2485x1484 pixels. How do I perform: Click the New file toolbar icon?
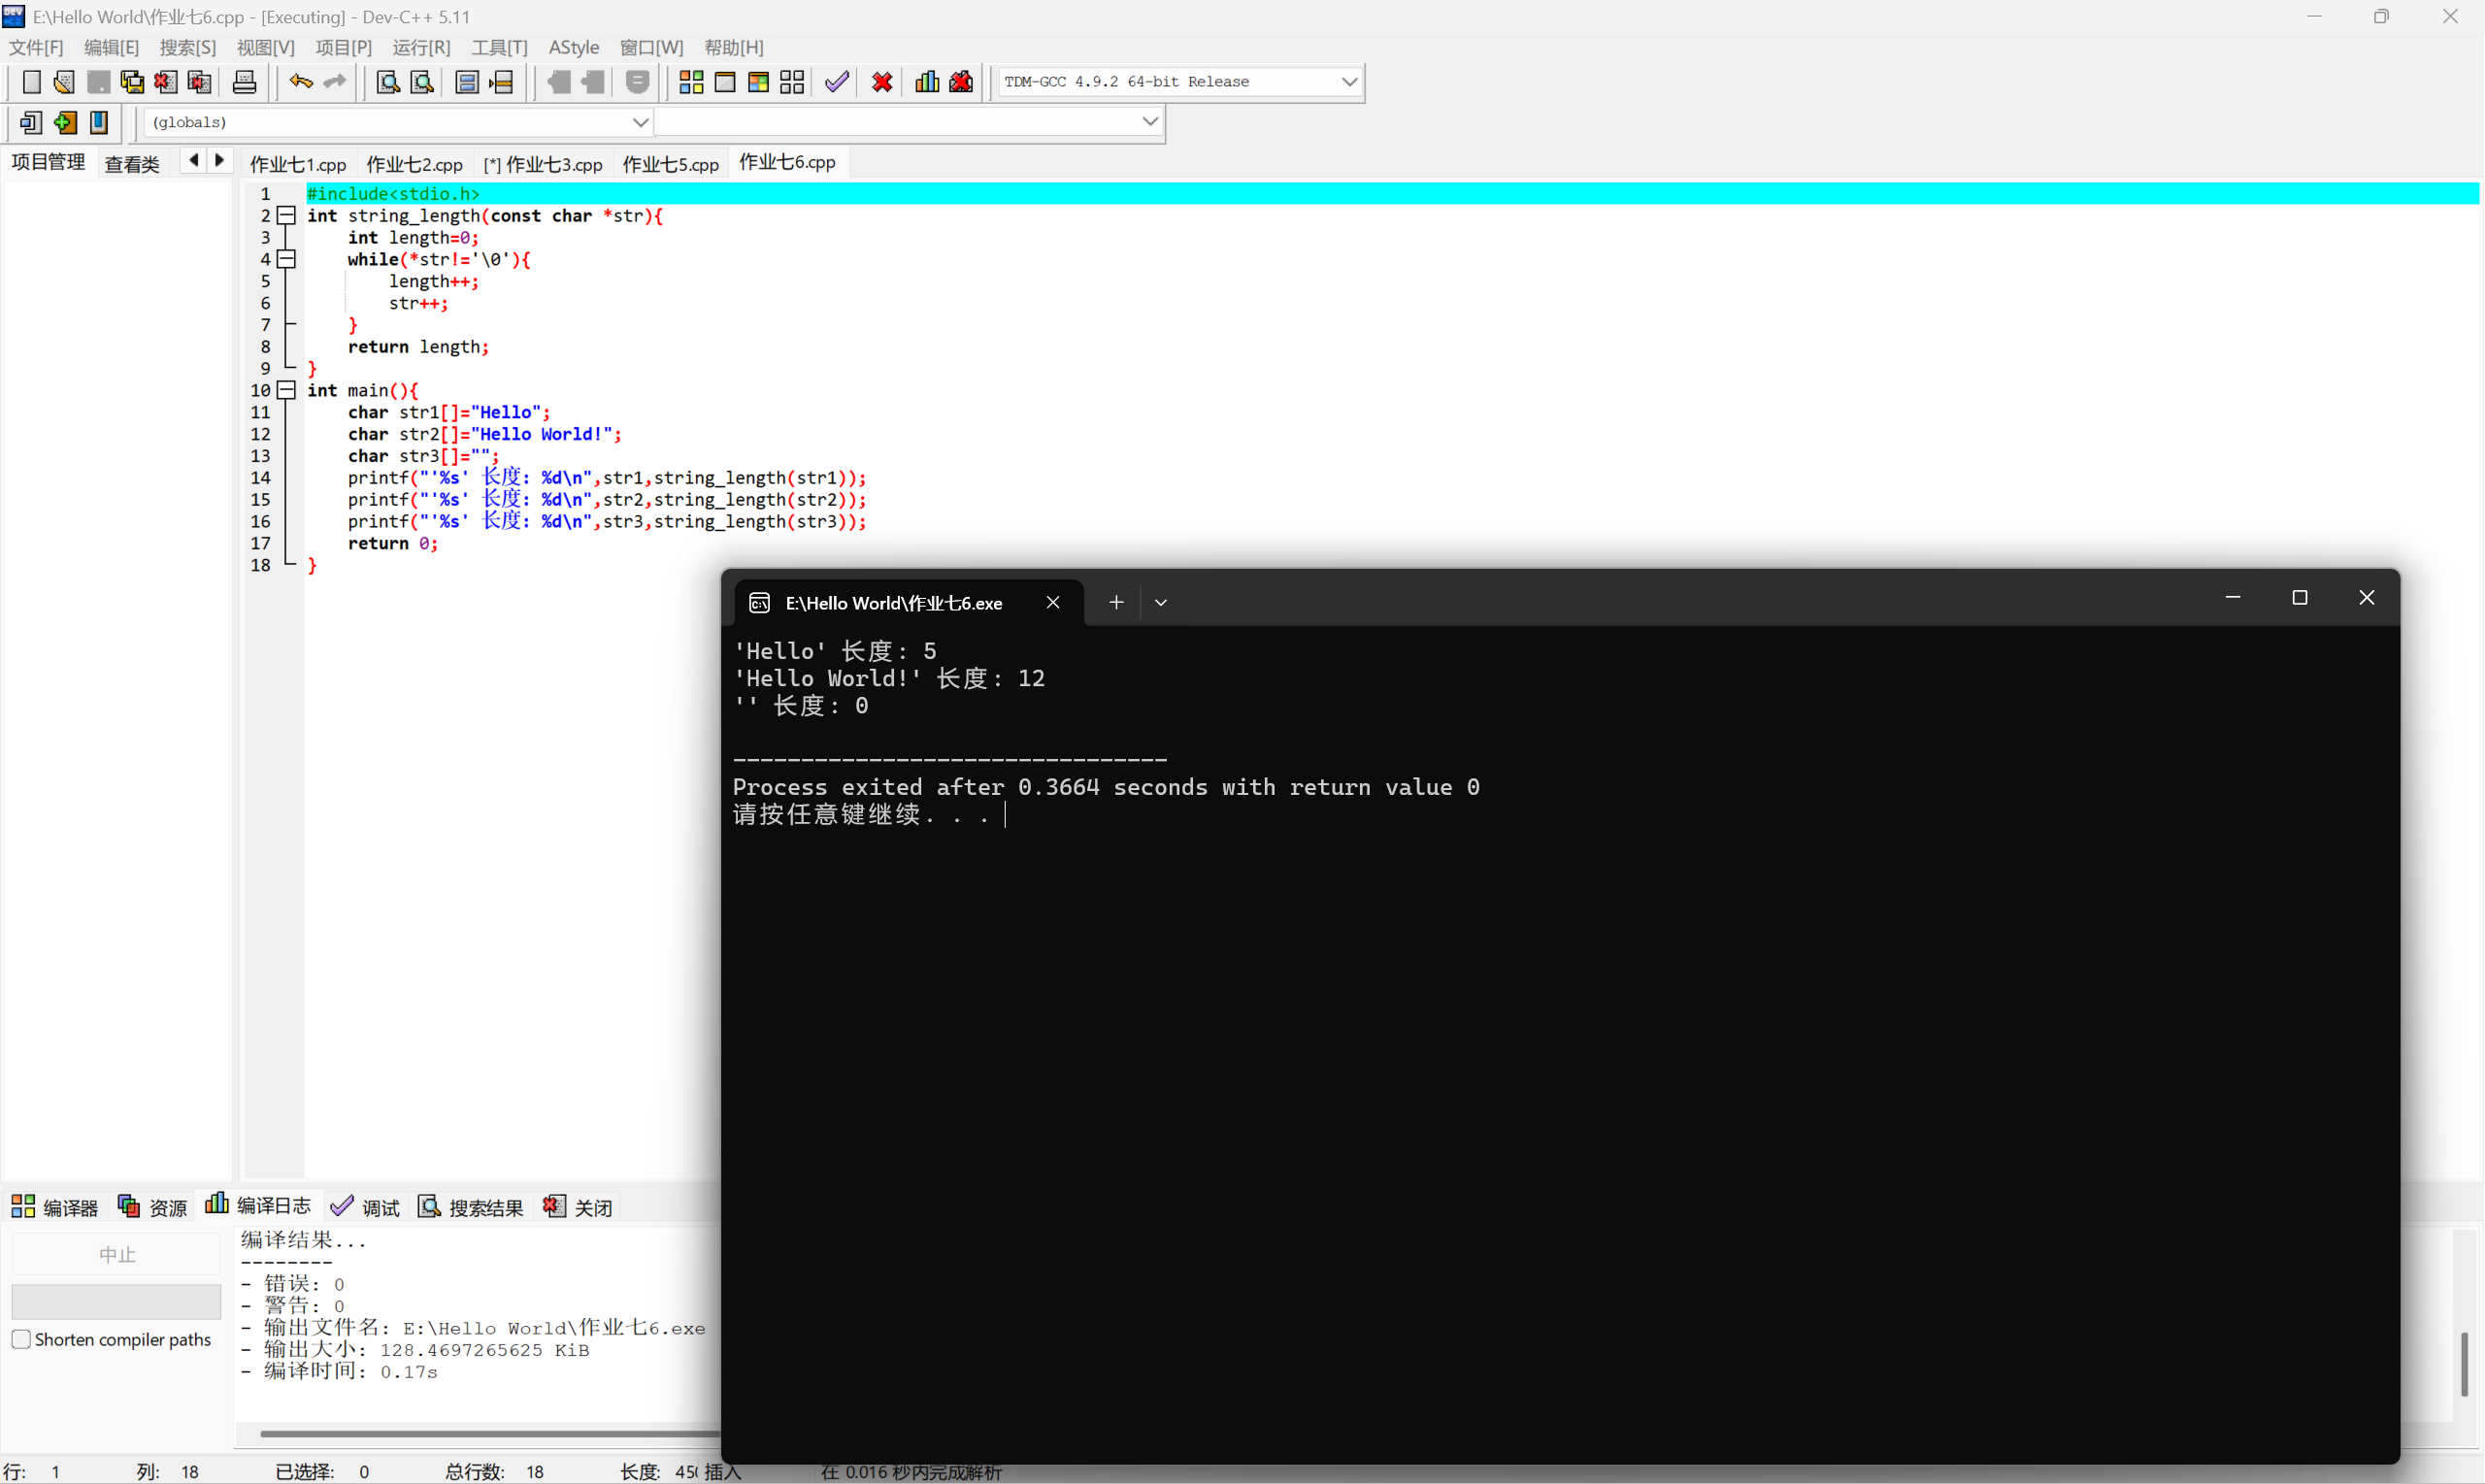point(31,82)
